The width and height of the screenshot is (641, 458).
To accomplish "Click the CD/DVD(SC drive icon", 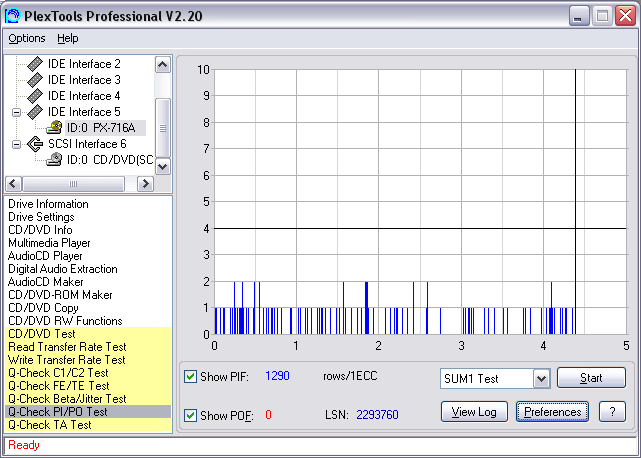I will coord(54,159).
